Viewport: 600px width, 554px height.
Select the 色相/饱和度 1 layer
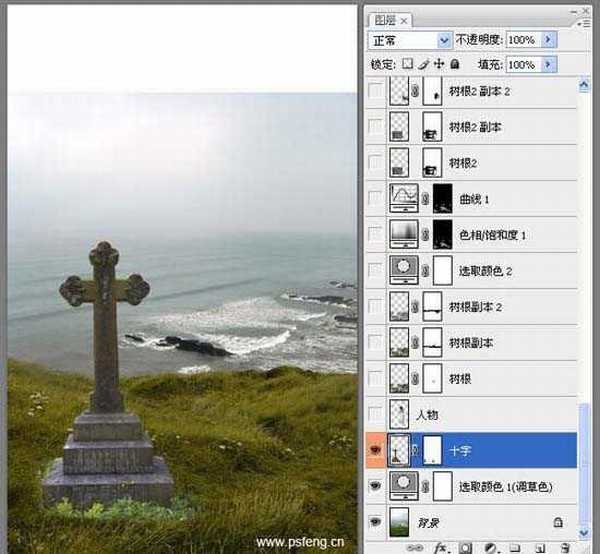pos(500,235)
